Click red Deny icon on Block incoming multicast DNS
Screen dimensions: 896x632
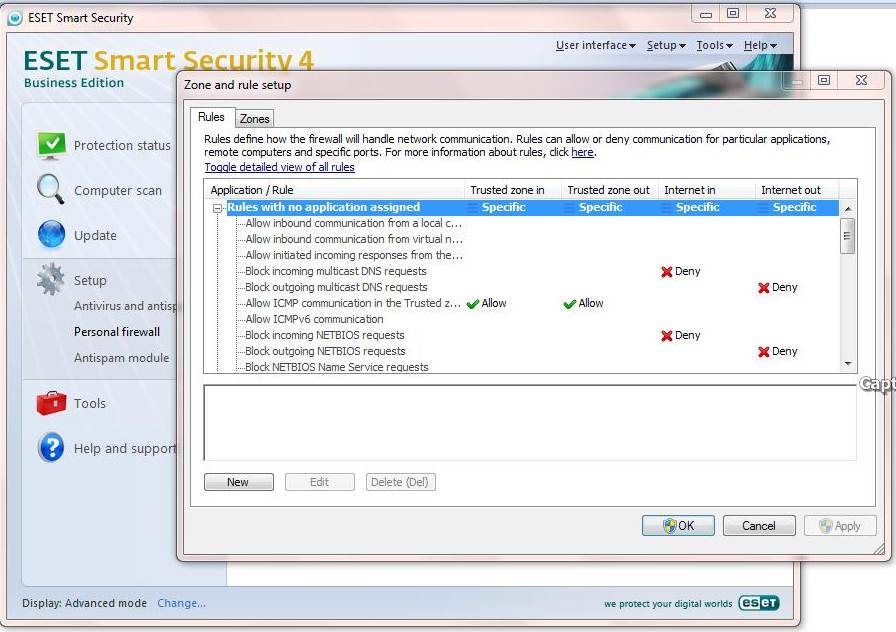click(x=666, y=271)
